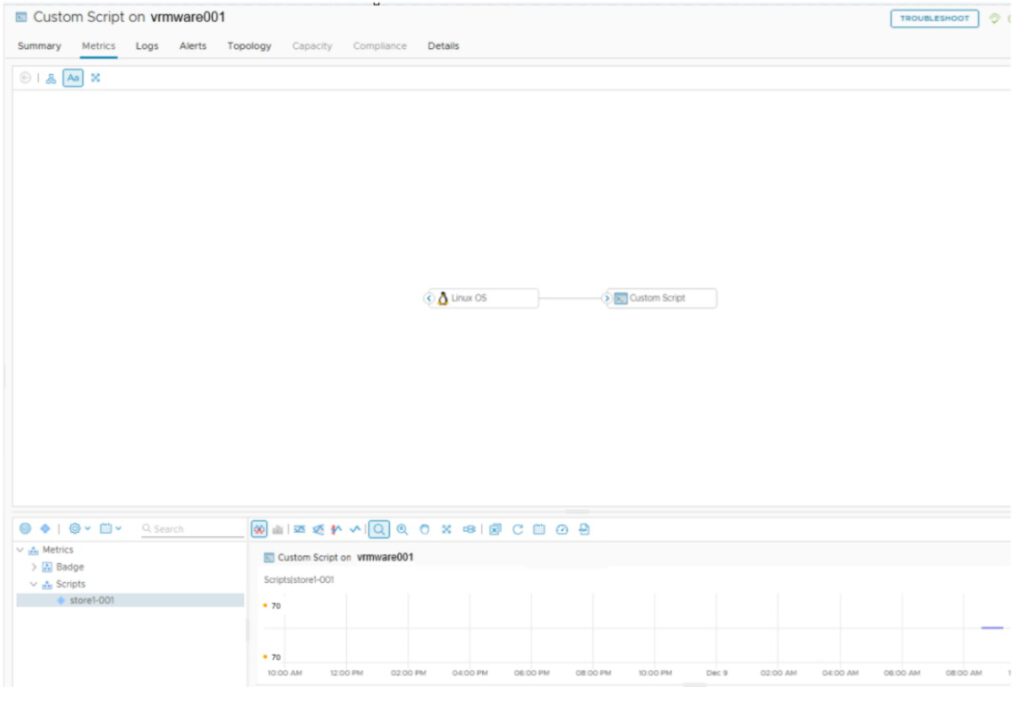Click the hierarchy layout icon in topology toolbar

point(51,78)
